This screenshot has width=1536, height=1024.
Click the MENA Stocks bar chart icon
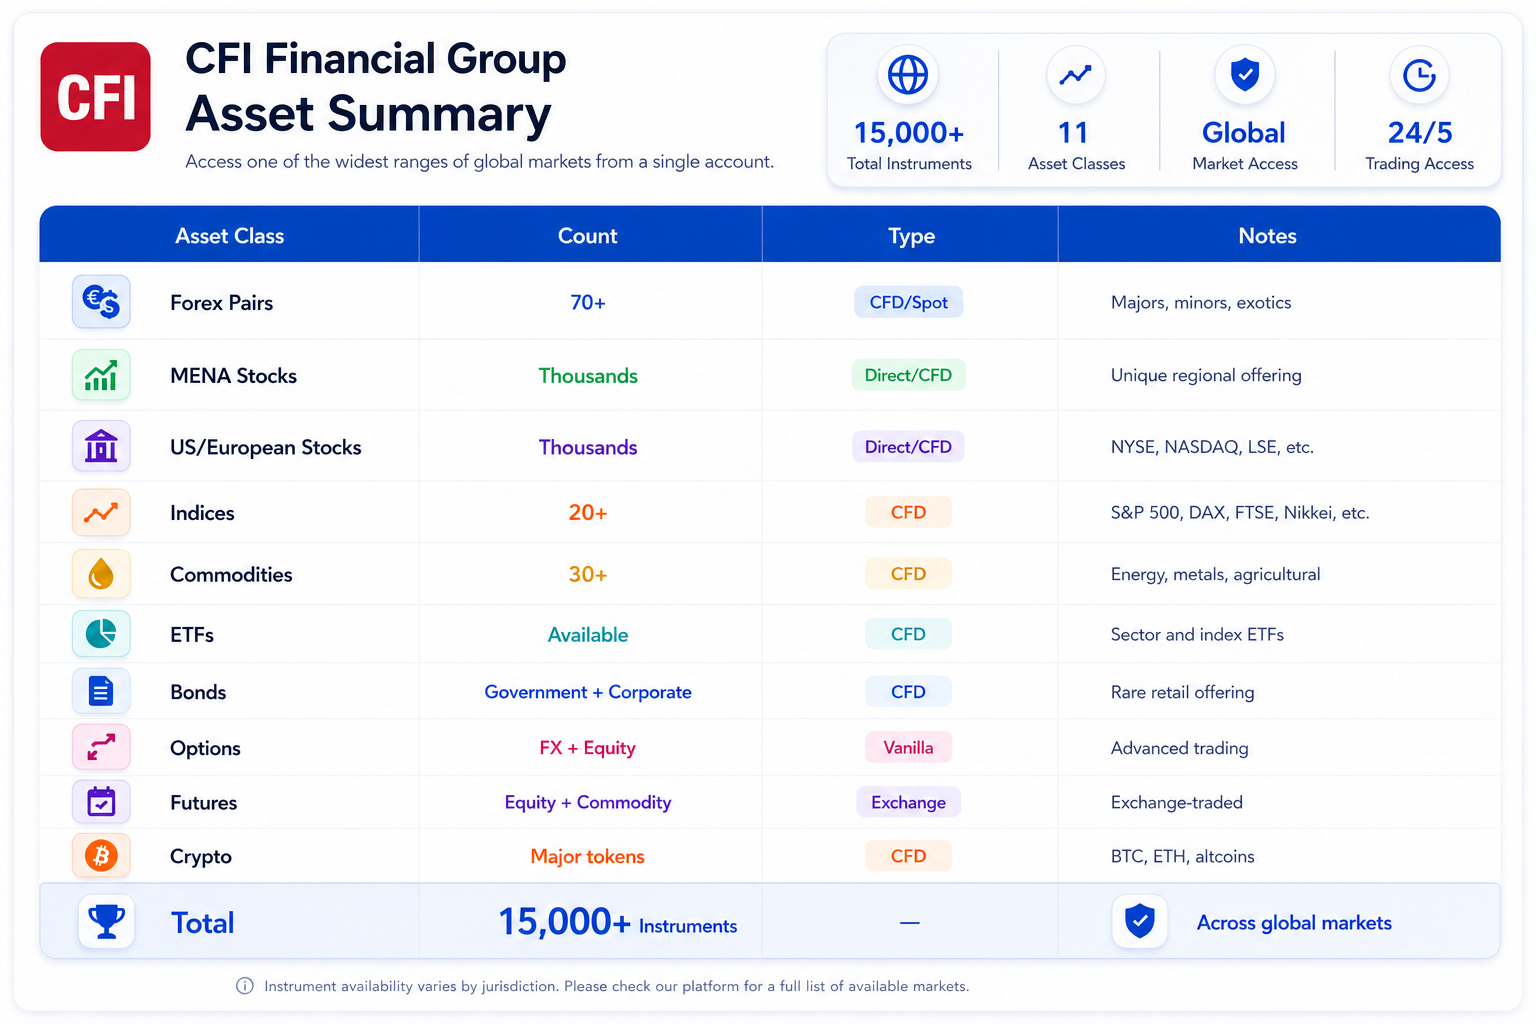101,375
